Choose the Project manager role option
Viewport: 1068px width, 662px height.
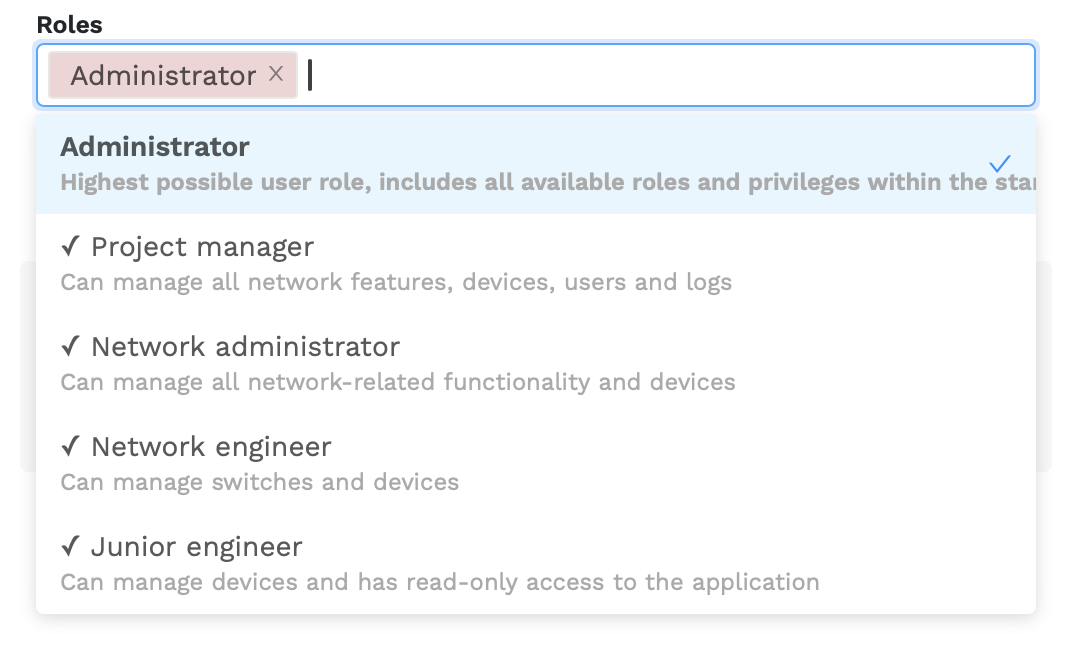click(x=202, y=247)
